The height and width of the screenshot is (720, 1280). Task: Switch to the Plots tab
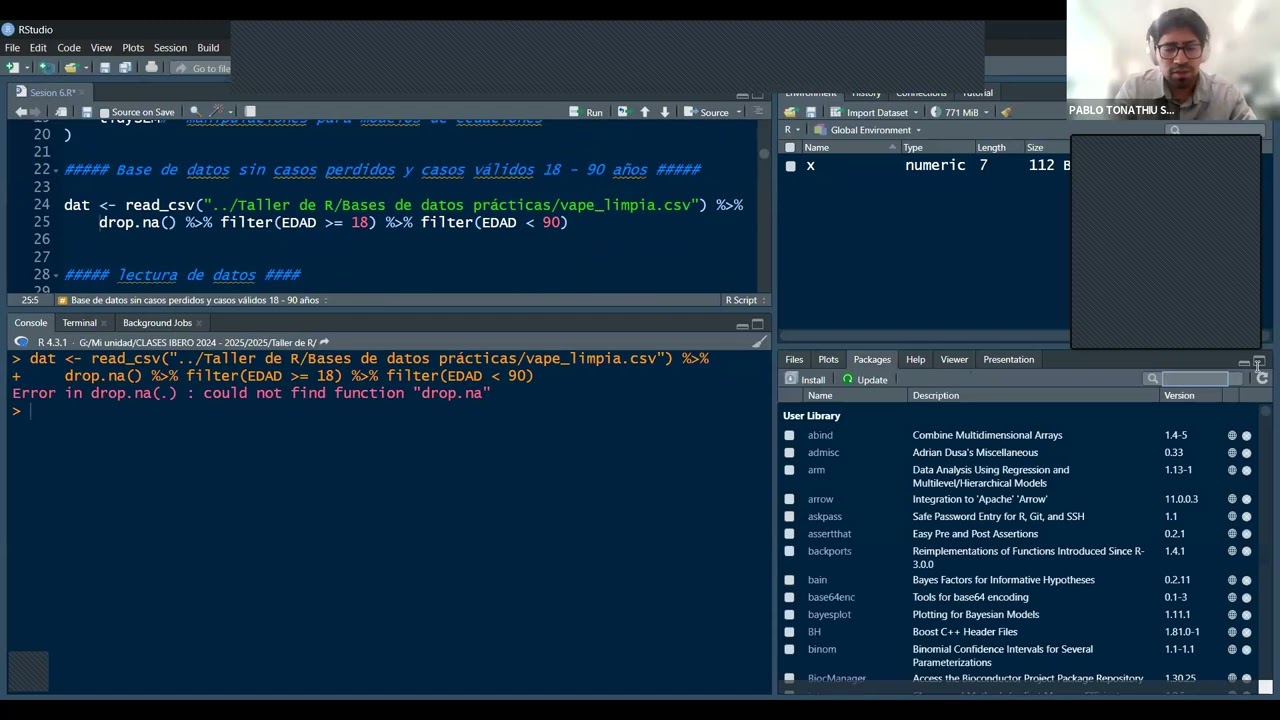click(828, 360)
